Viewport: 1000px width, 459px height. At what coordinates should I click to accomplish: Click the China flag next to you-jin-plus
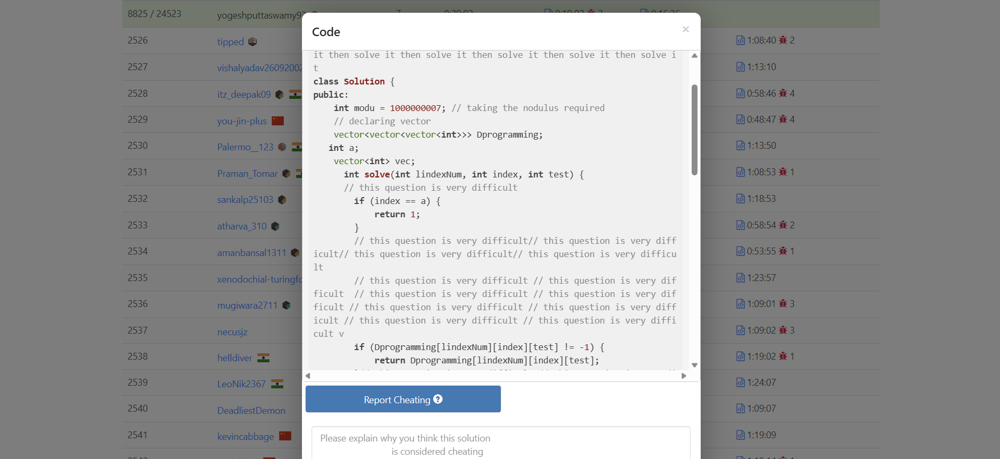point(278,121)
